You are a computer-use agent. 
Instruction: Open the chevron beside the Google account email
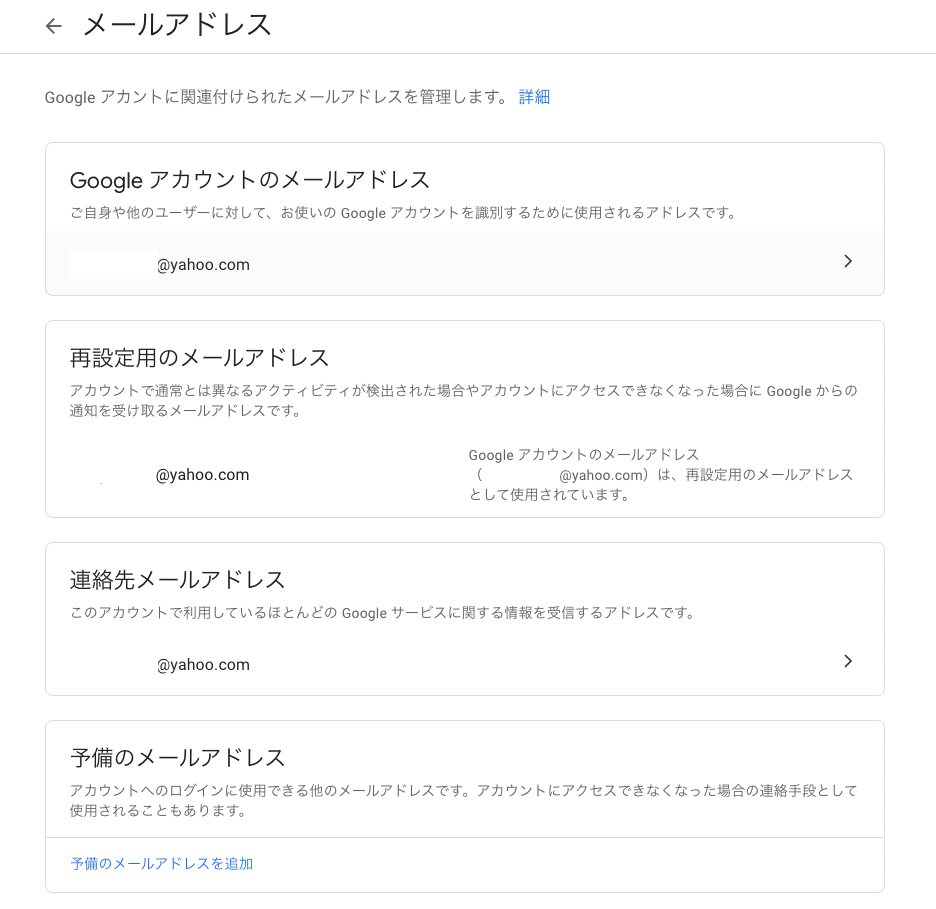[848, 261]
